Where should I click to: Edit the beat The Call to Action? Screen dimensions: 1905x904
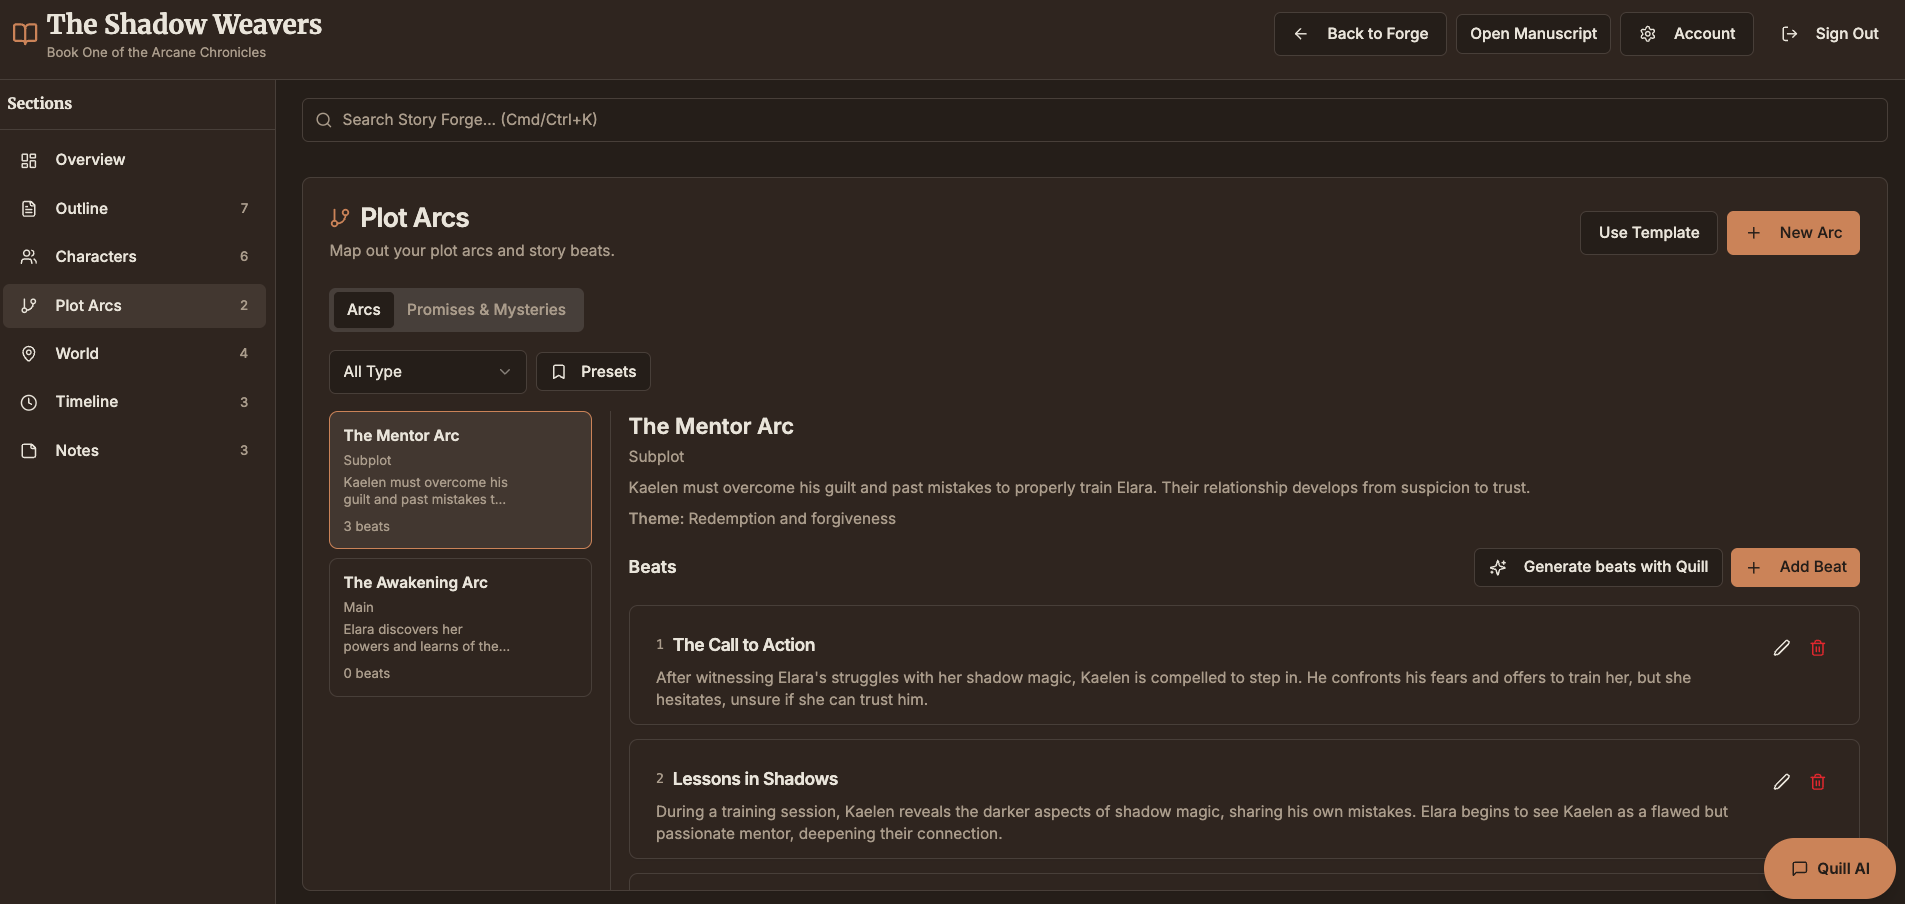click(x=1781, y=648)
